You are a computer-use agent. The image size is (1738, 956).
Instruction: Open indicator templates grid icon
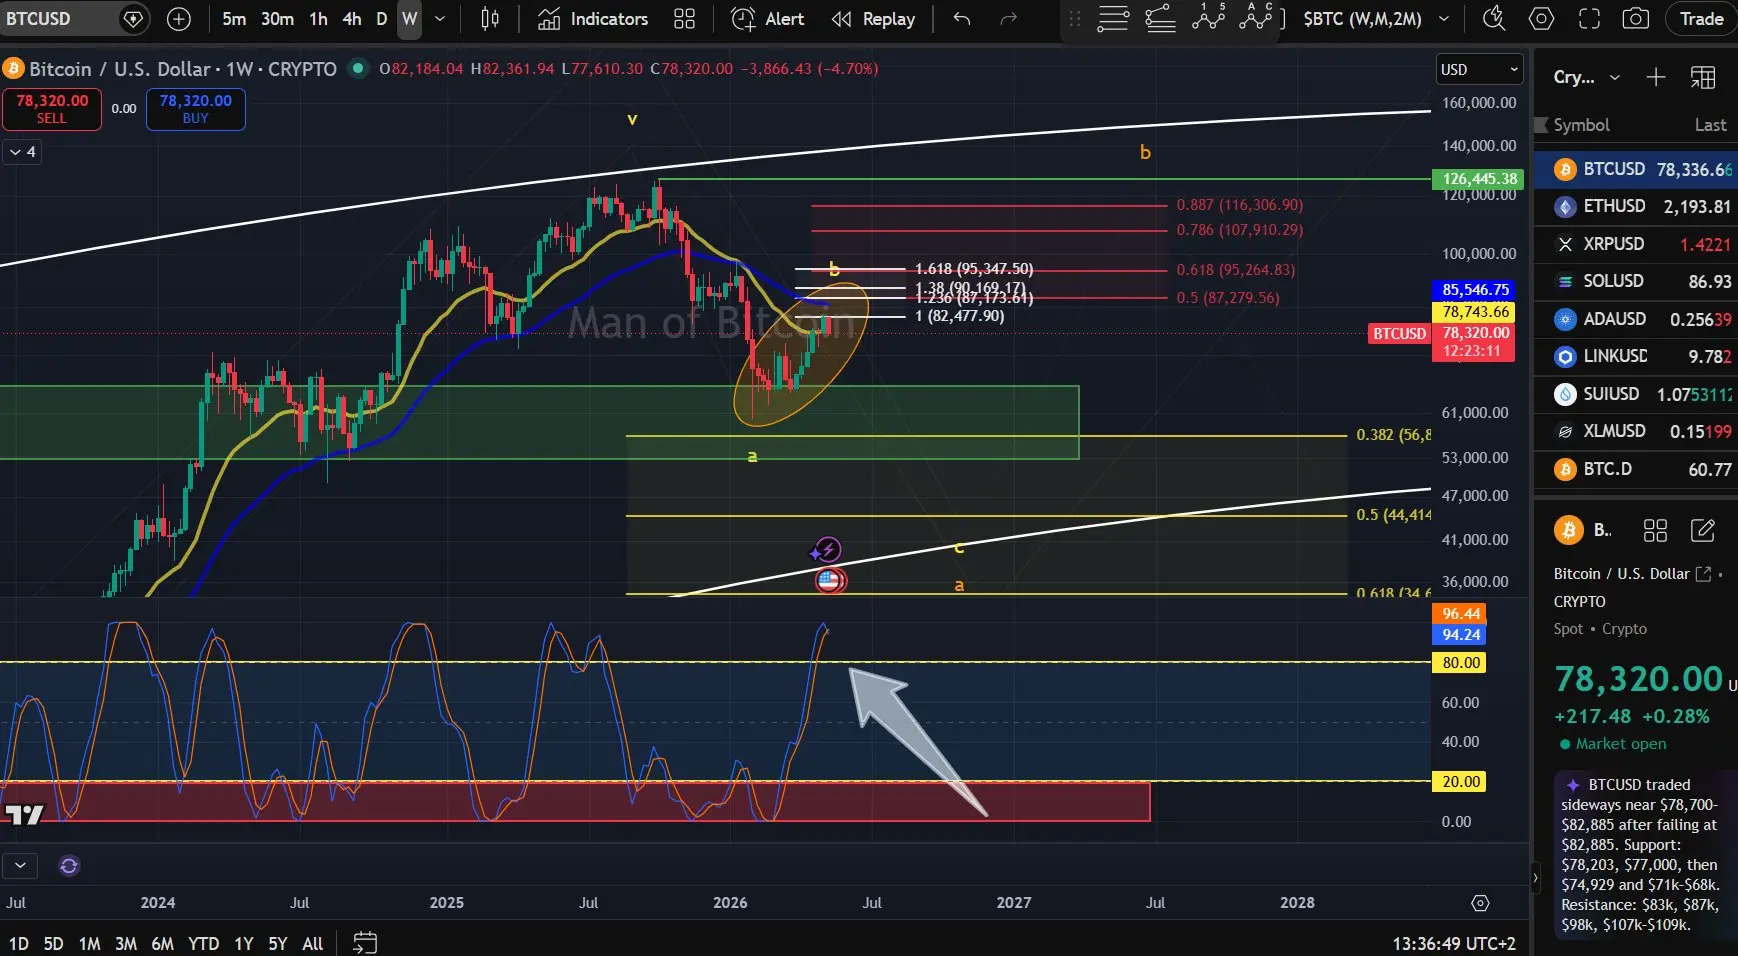coord(684,19)
